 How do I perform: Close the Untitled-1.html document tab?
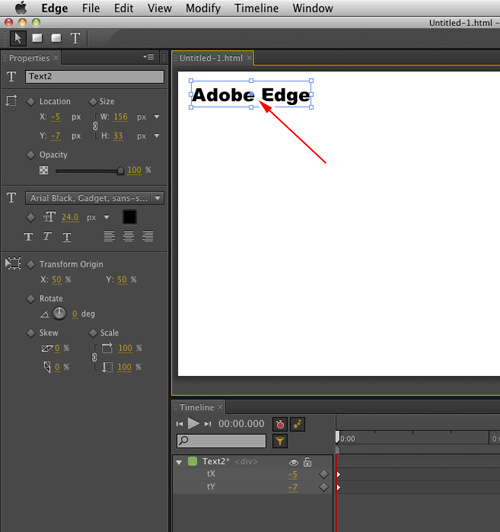pos(249,58)
